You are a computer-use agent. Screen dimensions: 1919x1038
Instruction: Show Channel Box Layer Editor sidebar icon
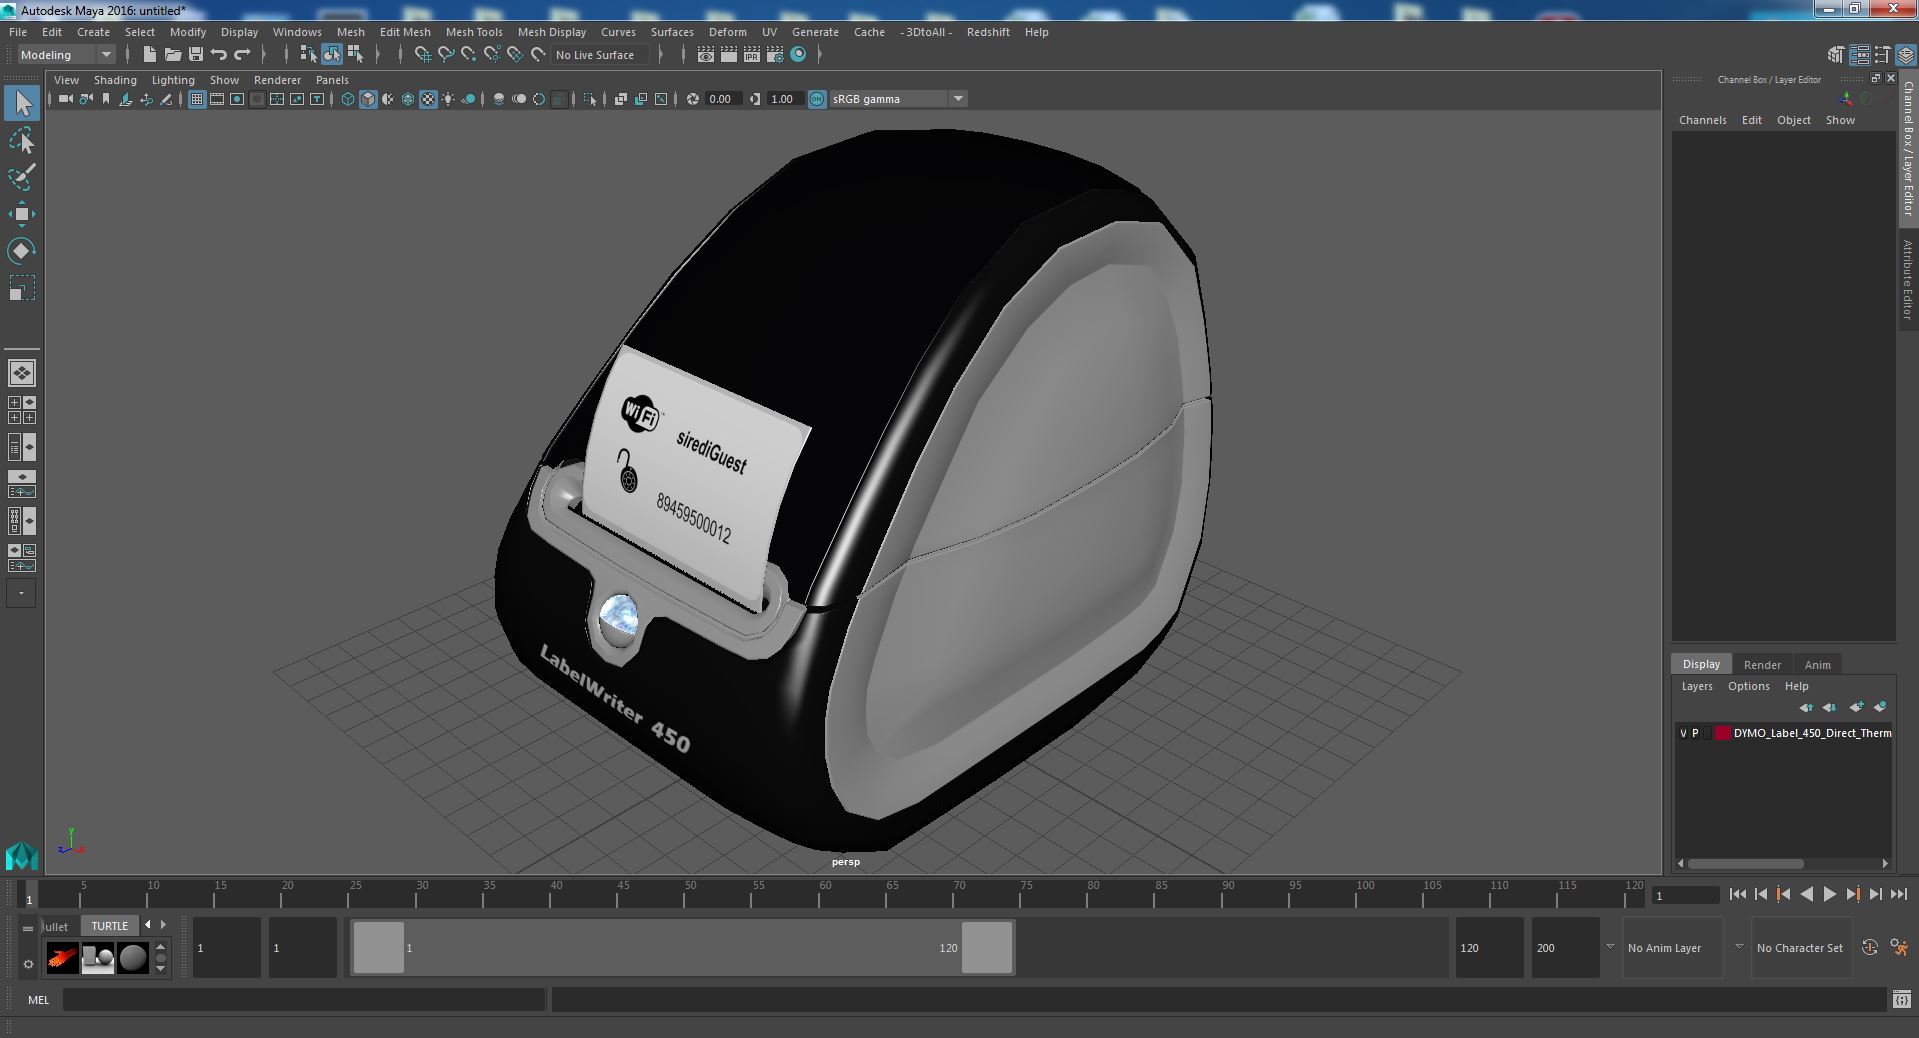click(x=1905, y=55)
